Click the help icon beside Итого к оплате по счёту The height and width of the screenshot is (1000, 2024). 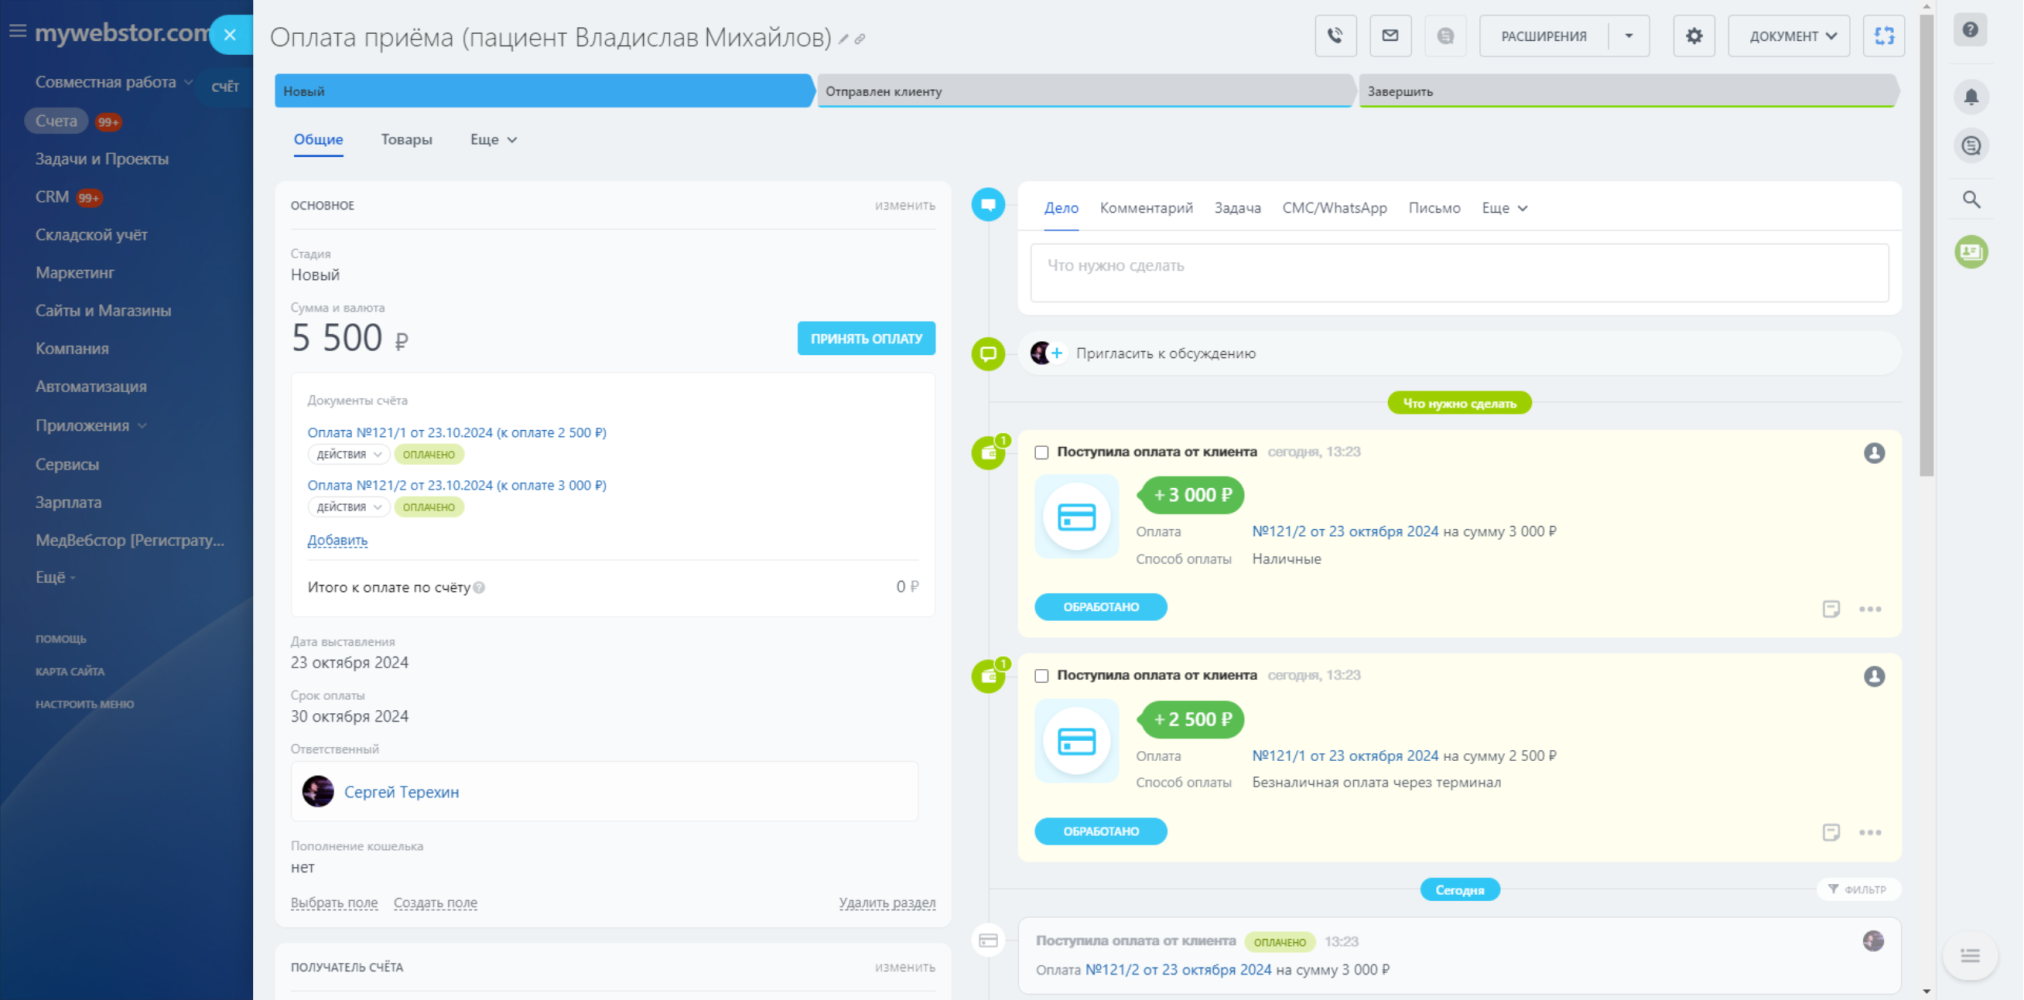[479, 588]
